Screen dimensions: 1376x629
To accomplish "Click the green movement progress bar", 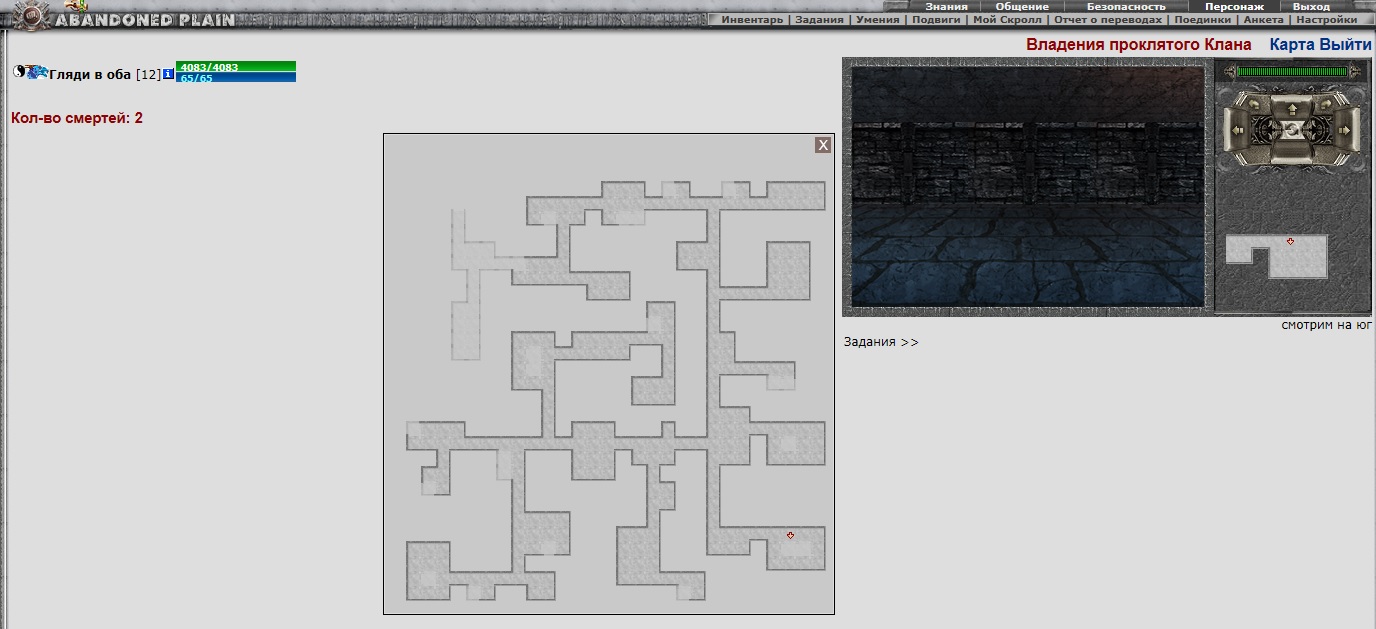I will coord(1292,71).
